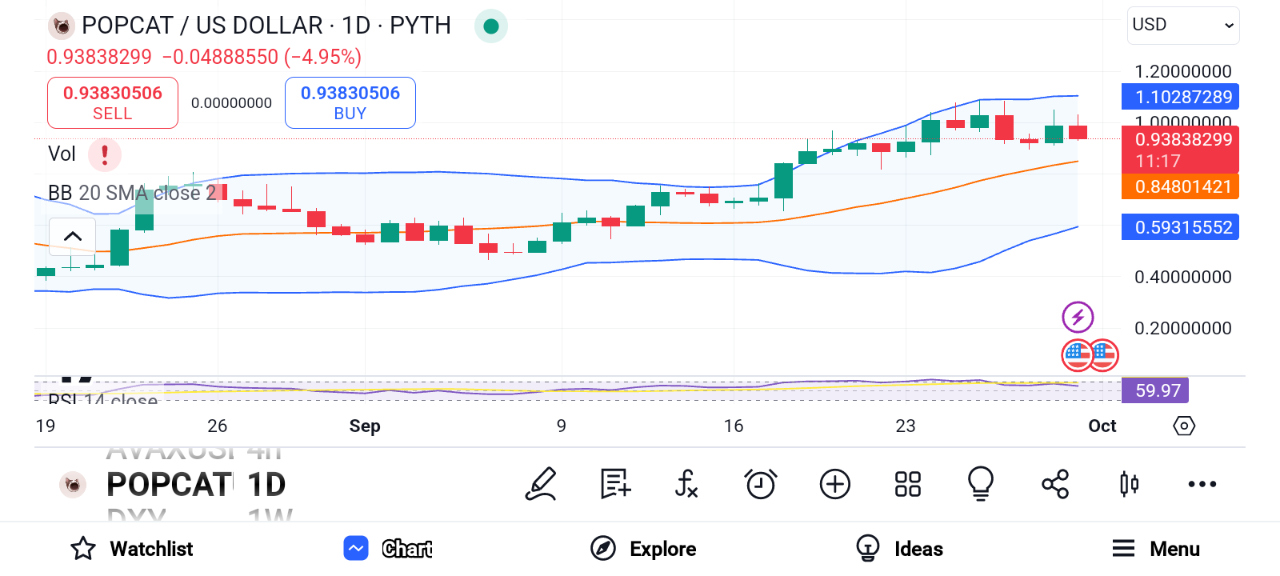Image resolution: width=1280 pixels, height=576 pixels.
Task: Share the chart via share icon
Action: pyautogui.click(x=1055, y=484)
